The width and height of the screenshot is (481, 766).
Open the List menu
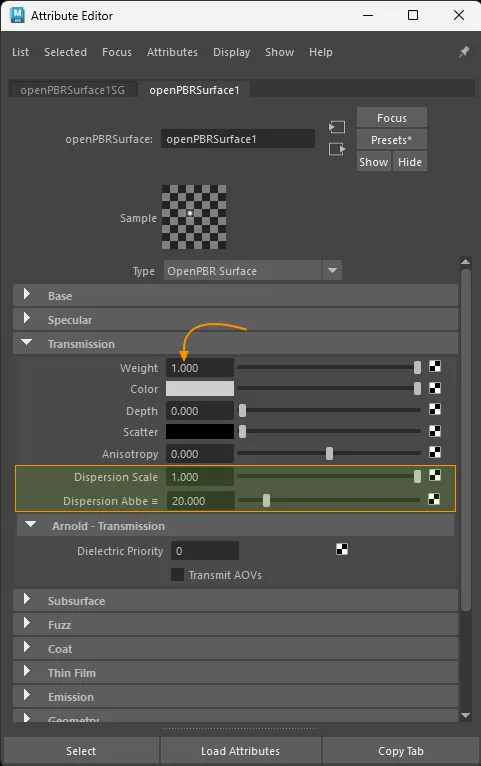(x=21, y=52)
